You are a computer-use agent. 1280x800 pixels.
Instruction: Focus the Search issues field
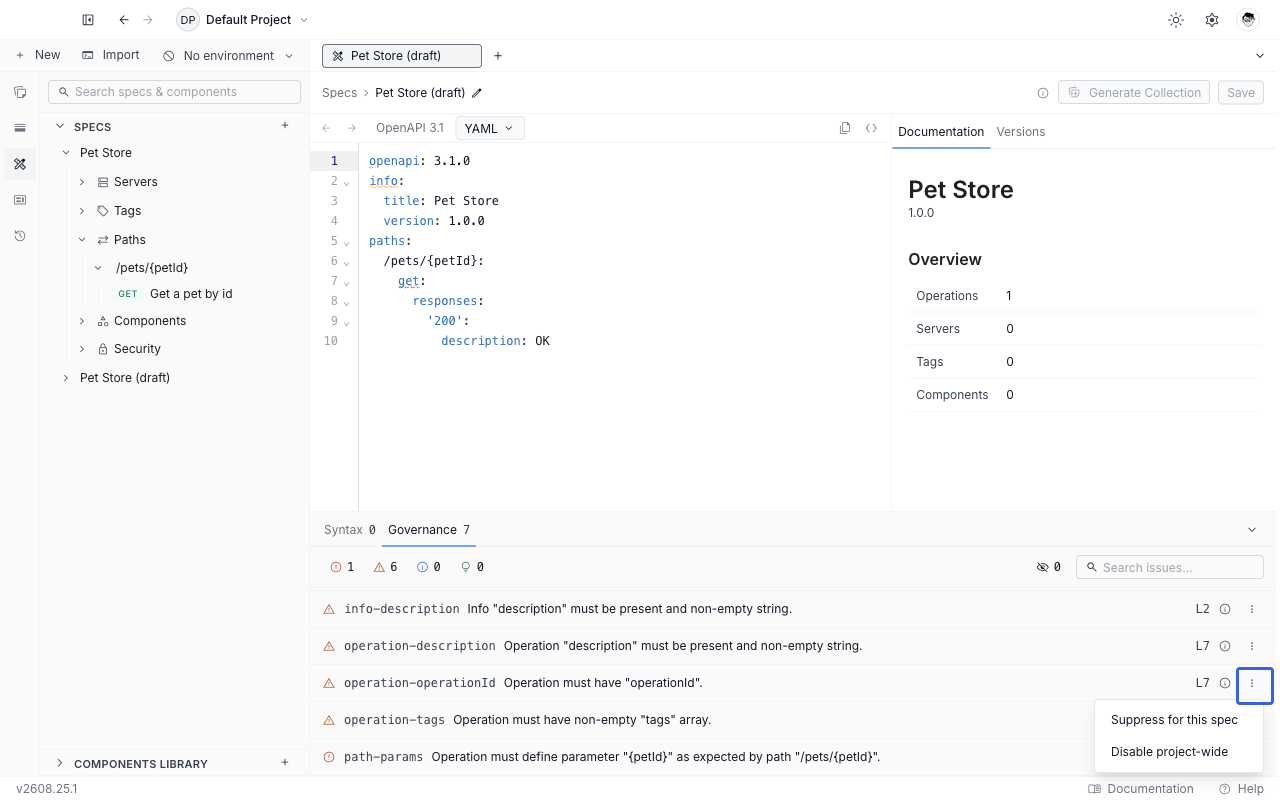(1170, 567)
